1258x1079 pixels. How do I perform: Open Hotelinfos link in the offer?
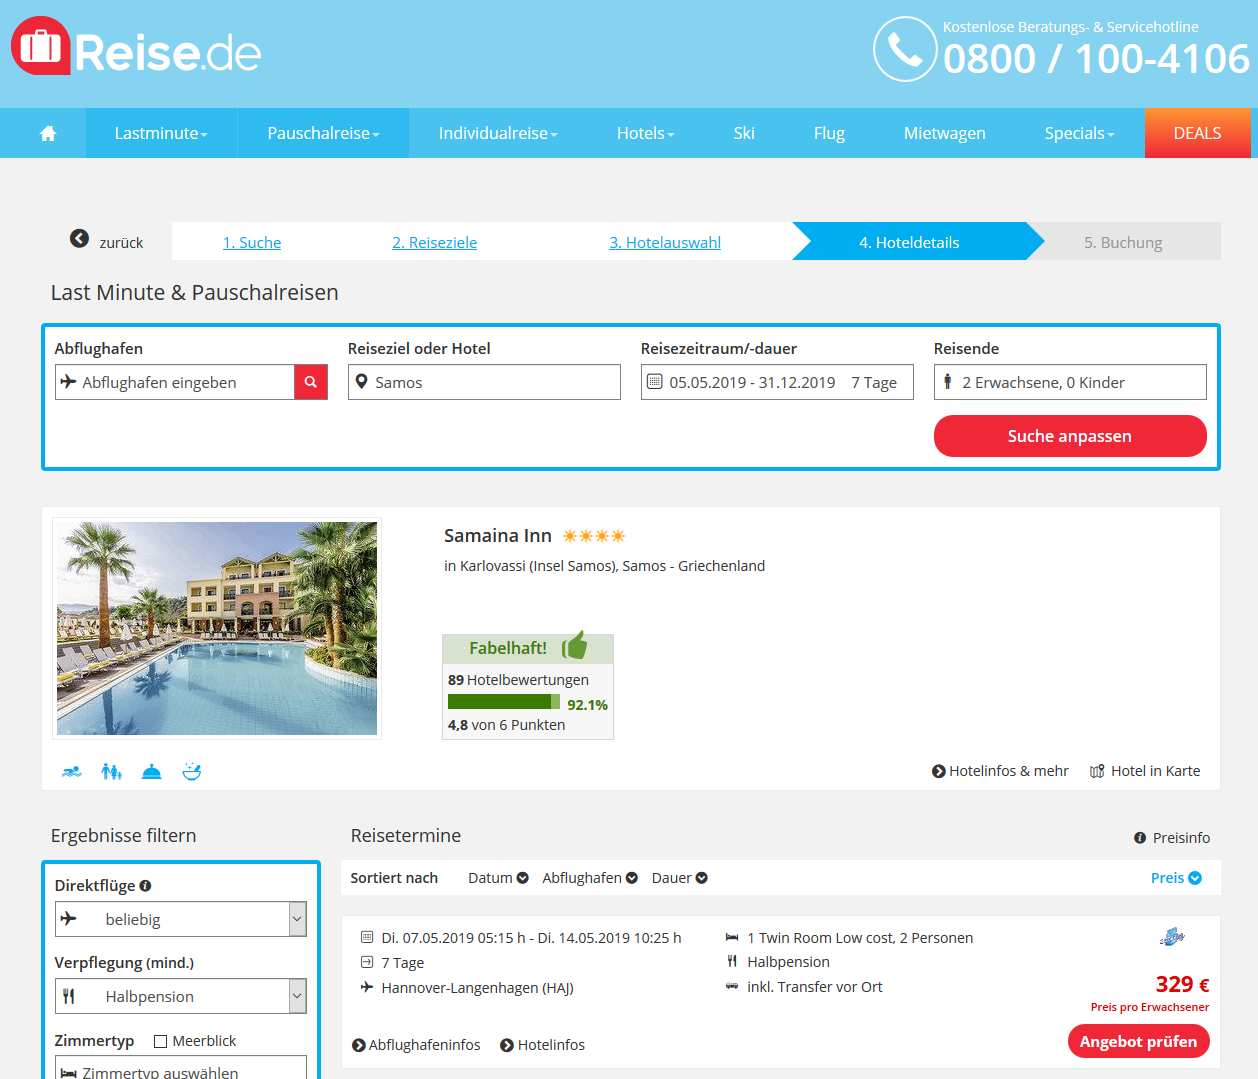point(543,1045)
